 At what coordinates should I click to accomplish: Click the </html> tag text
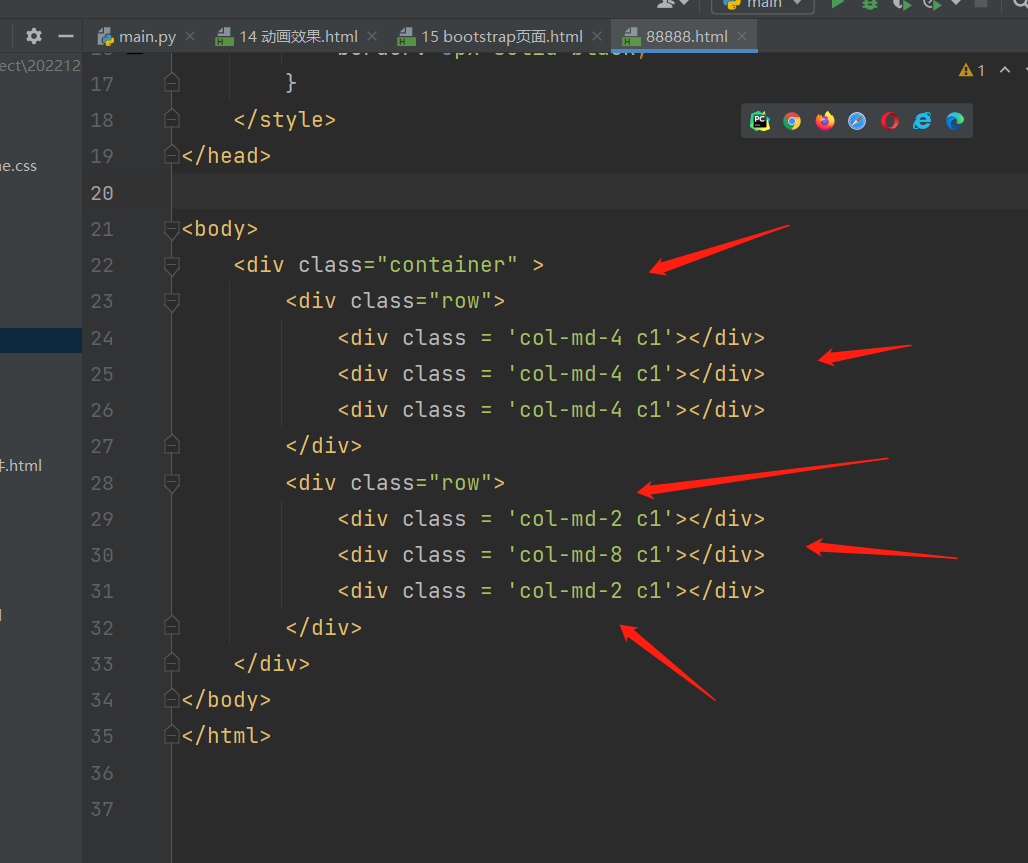pos(226,736)
